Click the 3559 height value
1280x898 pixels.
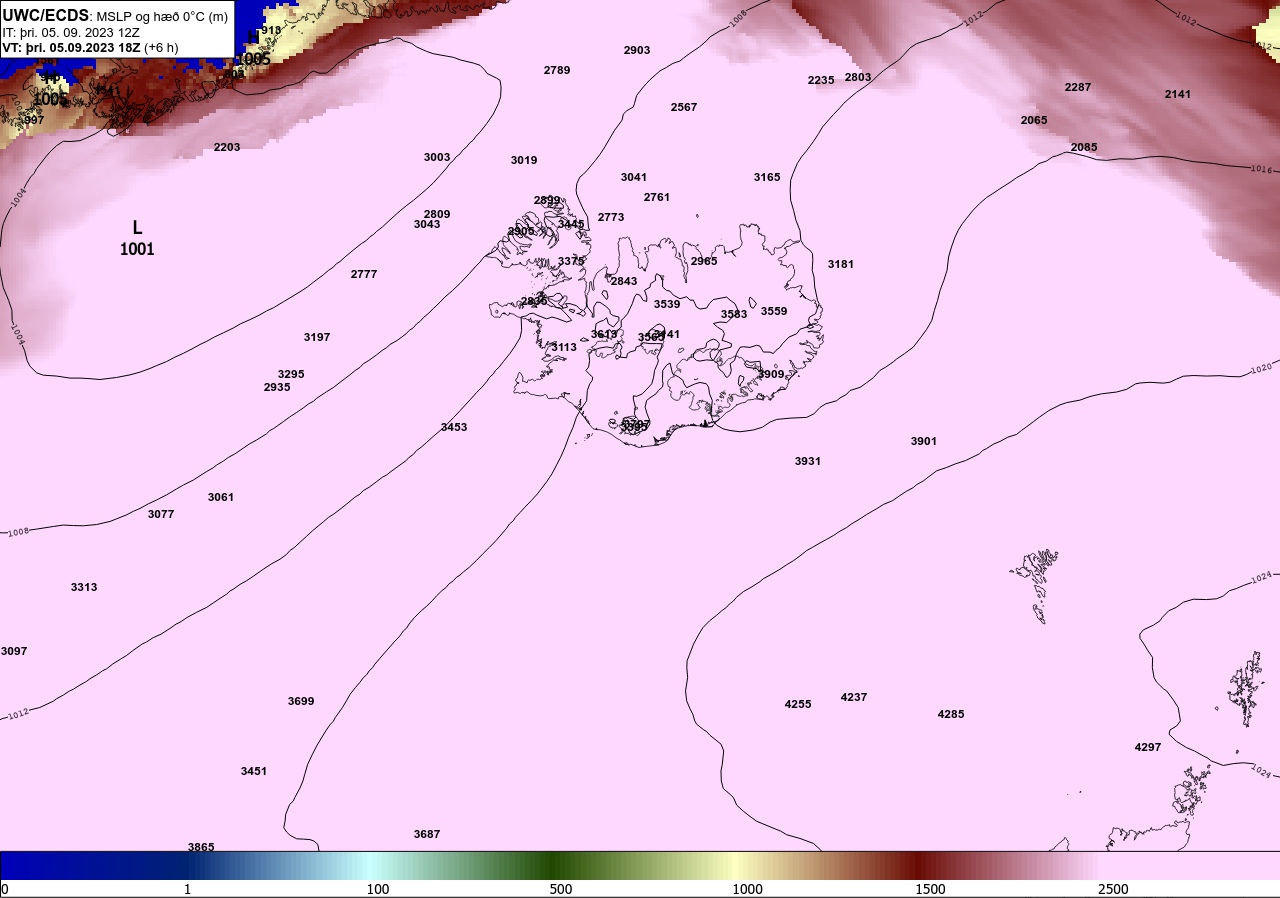click(774, 311)
